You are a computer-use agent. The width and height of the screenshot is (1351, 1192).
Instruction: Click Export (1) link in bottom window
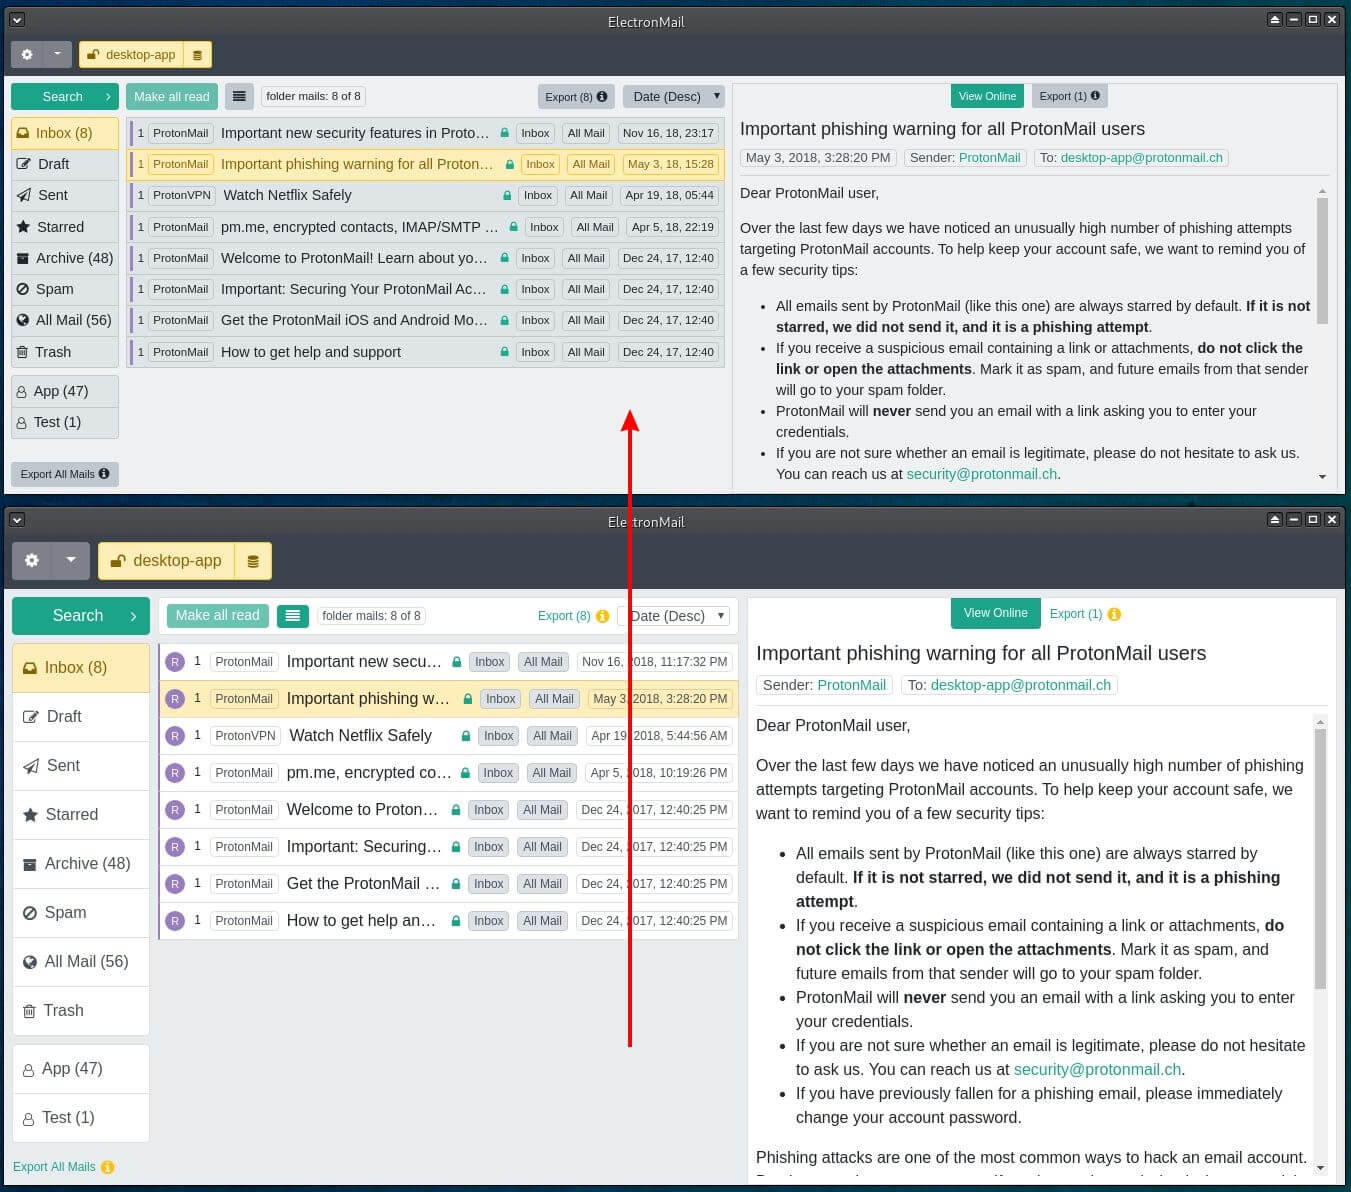point(1076,614)
